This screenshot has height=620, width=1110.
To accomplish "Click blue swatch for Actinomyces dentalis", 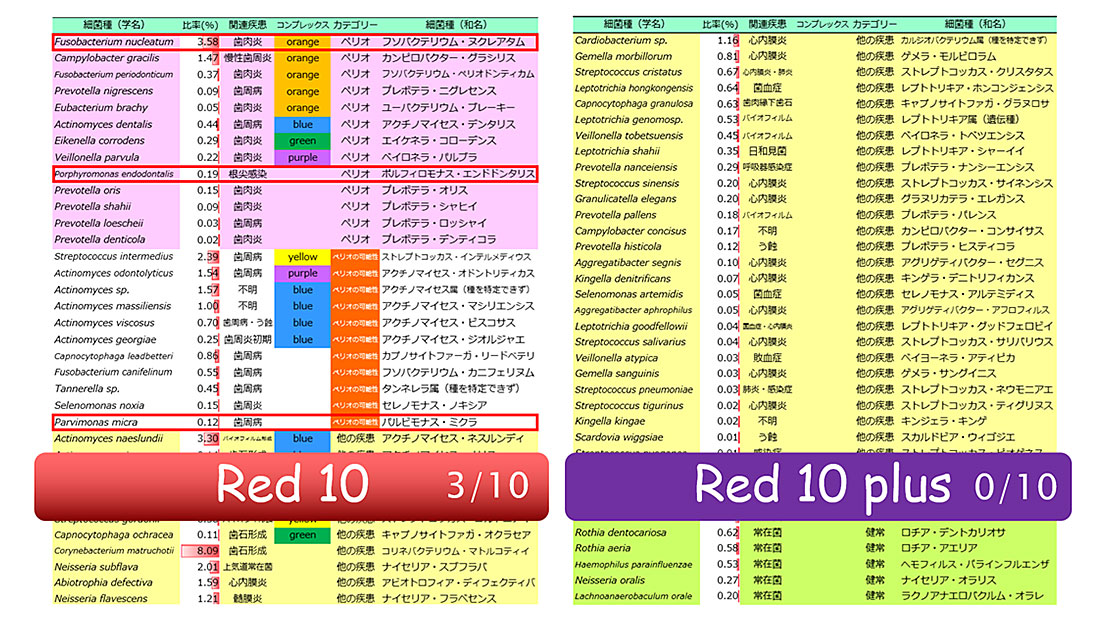I will pyautogui.click(x=302, y=124).
